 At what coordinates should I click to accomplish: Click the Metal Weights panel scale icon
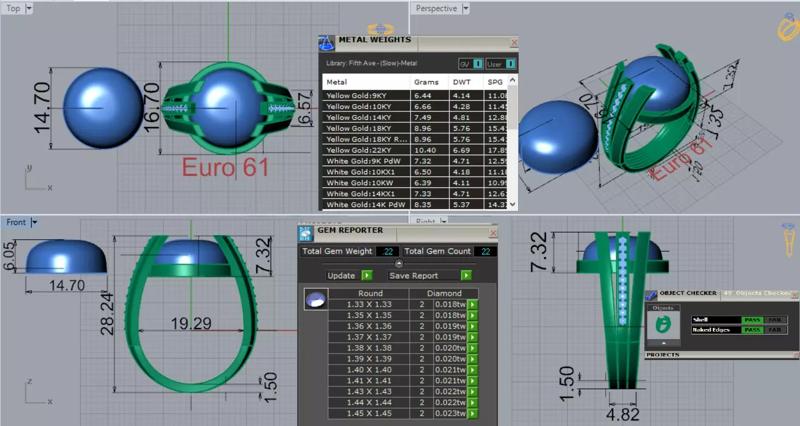coord(327,43)
